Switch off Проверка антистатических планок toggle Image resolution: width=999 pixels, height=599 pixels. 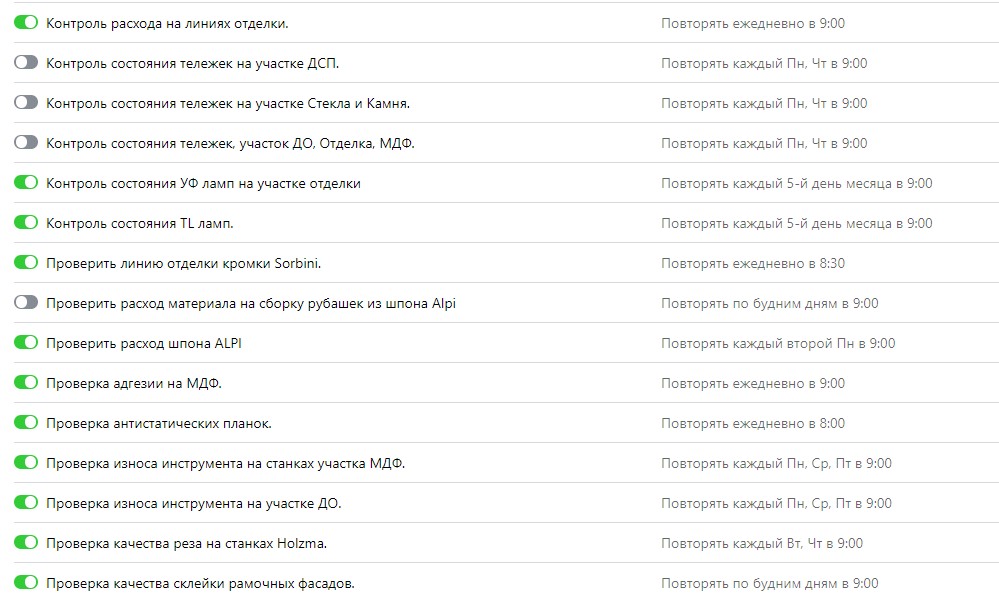coord(26,423)
